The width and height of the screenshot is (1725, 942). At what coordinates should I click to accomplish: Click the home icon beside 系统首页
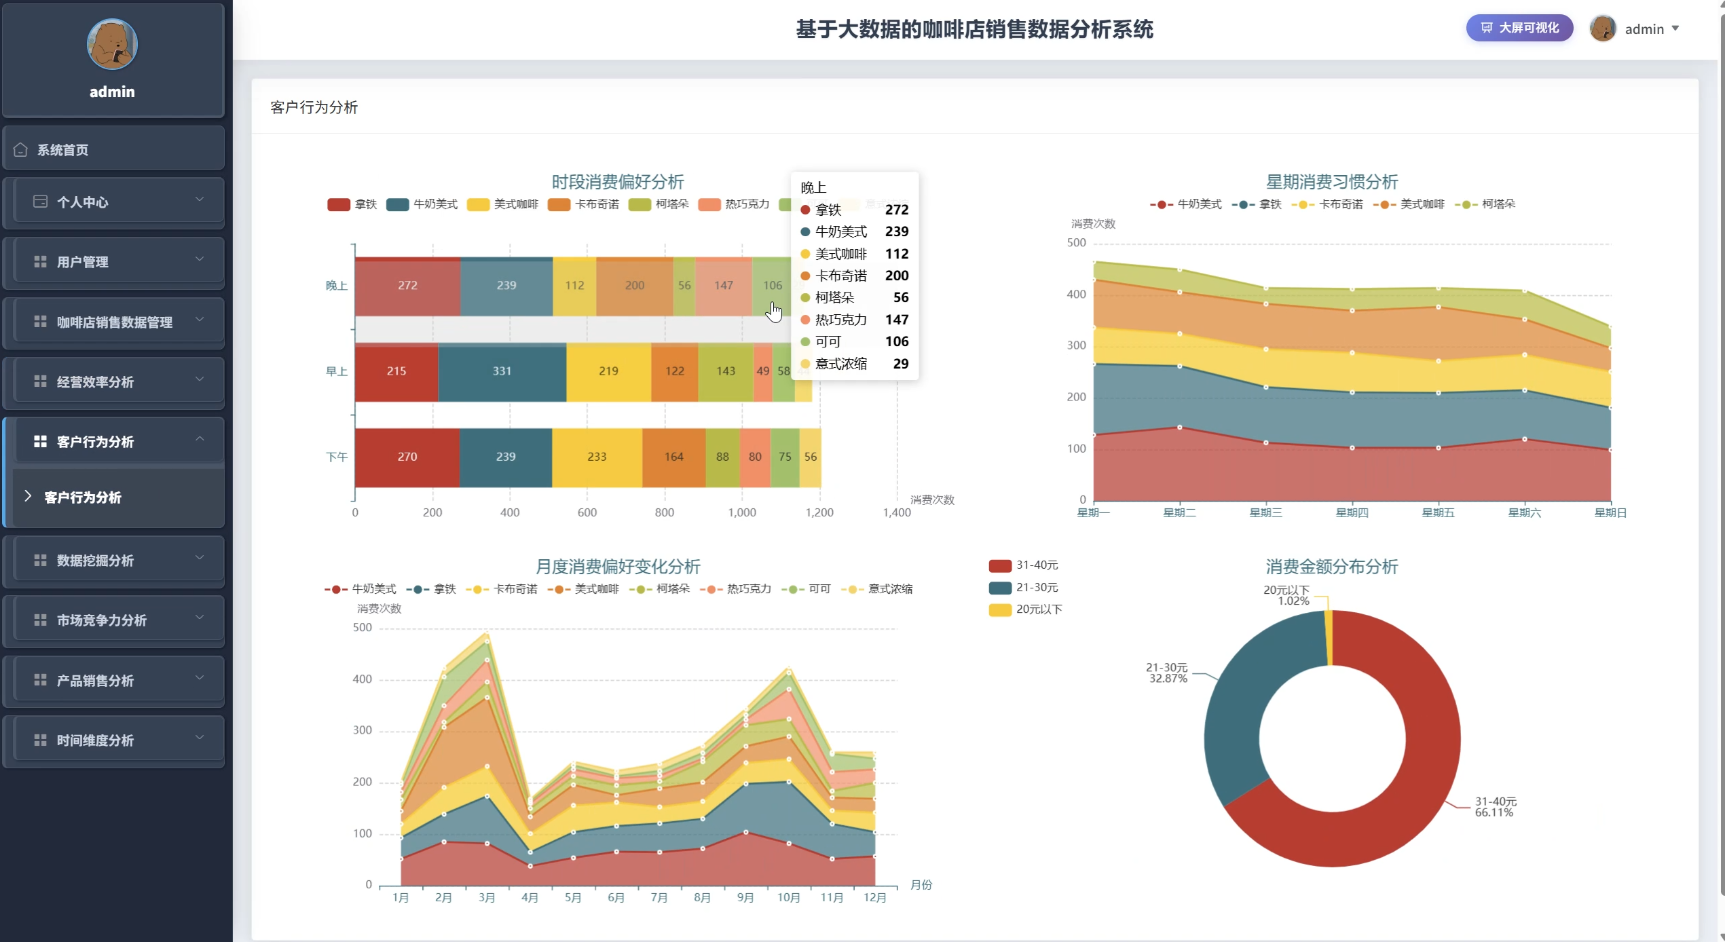coord(20,150)
